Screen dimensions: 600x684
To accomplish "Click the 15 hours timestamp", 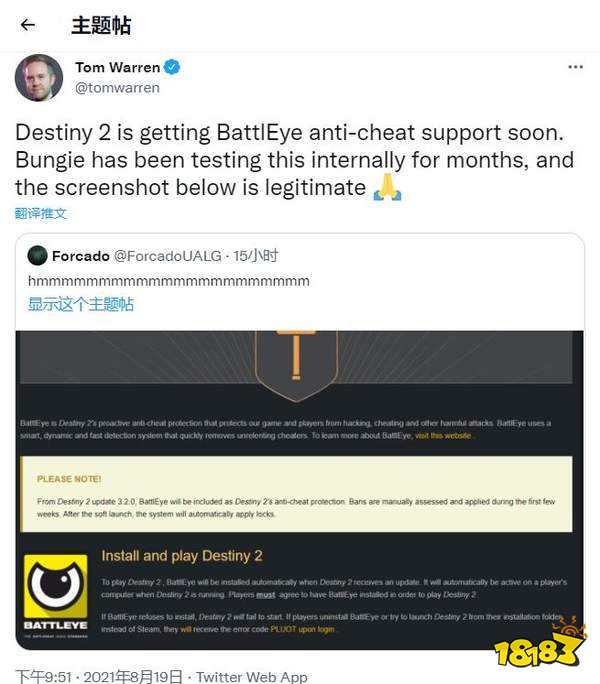I will tap(256, 256).
